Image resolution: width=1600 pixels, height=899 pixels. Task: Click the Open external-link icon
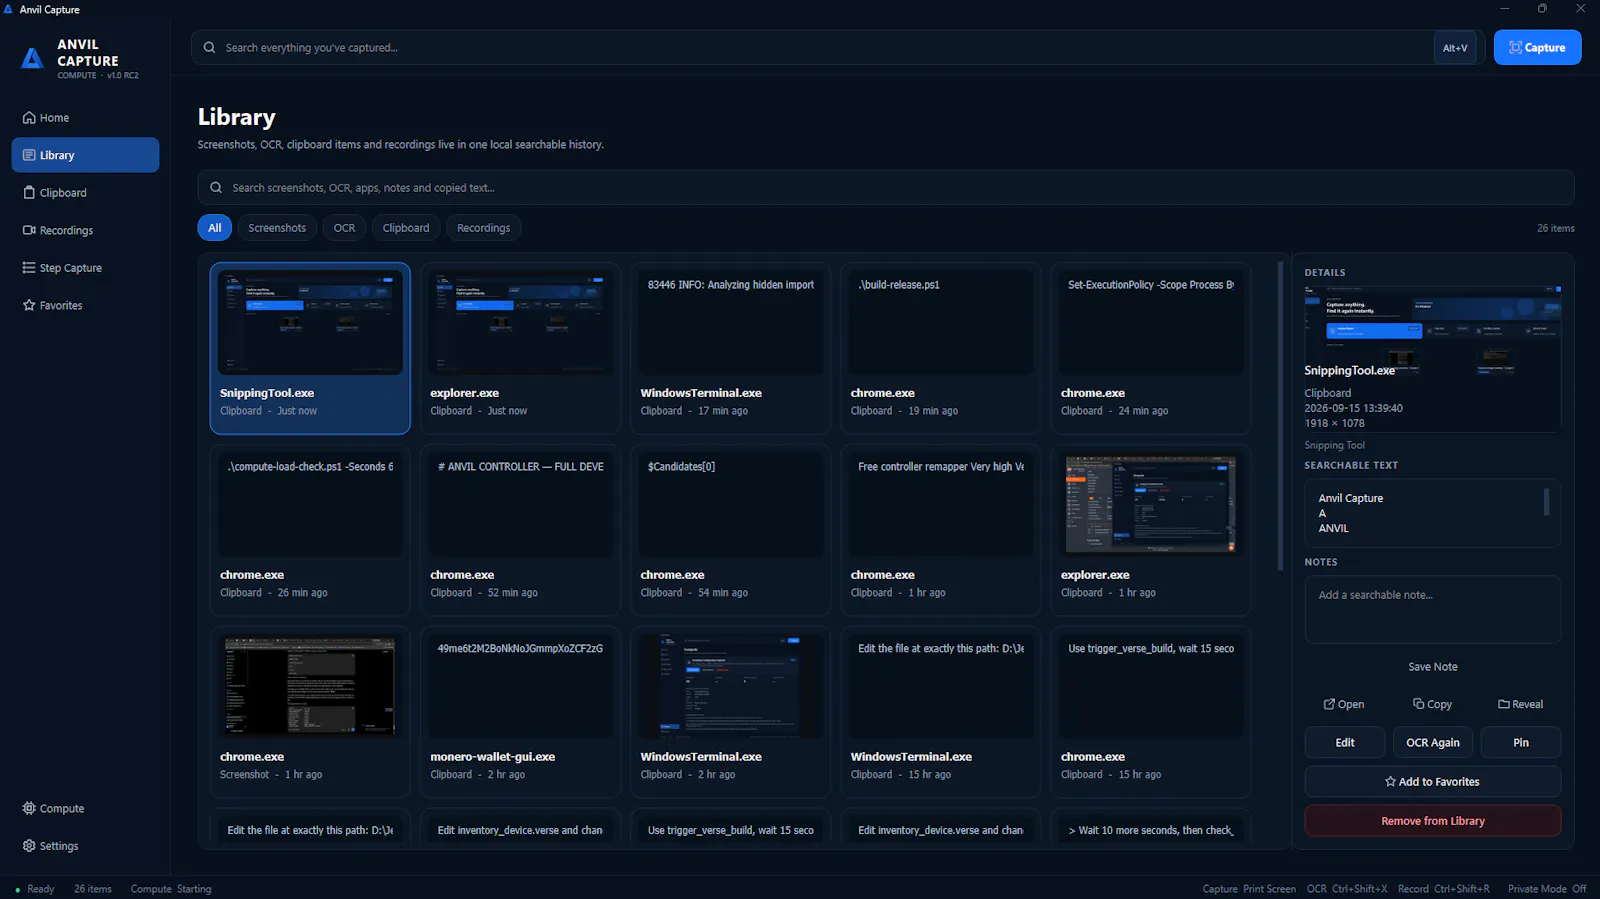click(x=1329, y=704)
